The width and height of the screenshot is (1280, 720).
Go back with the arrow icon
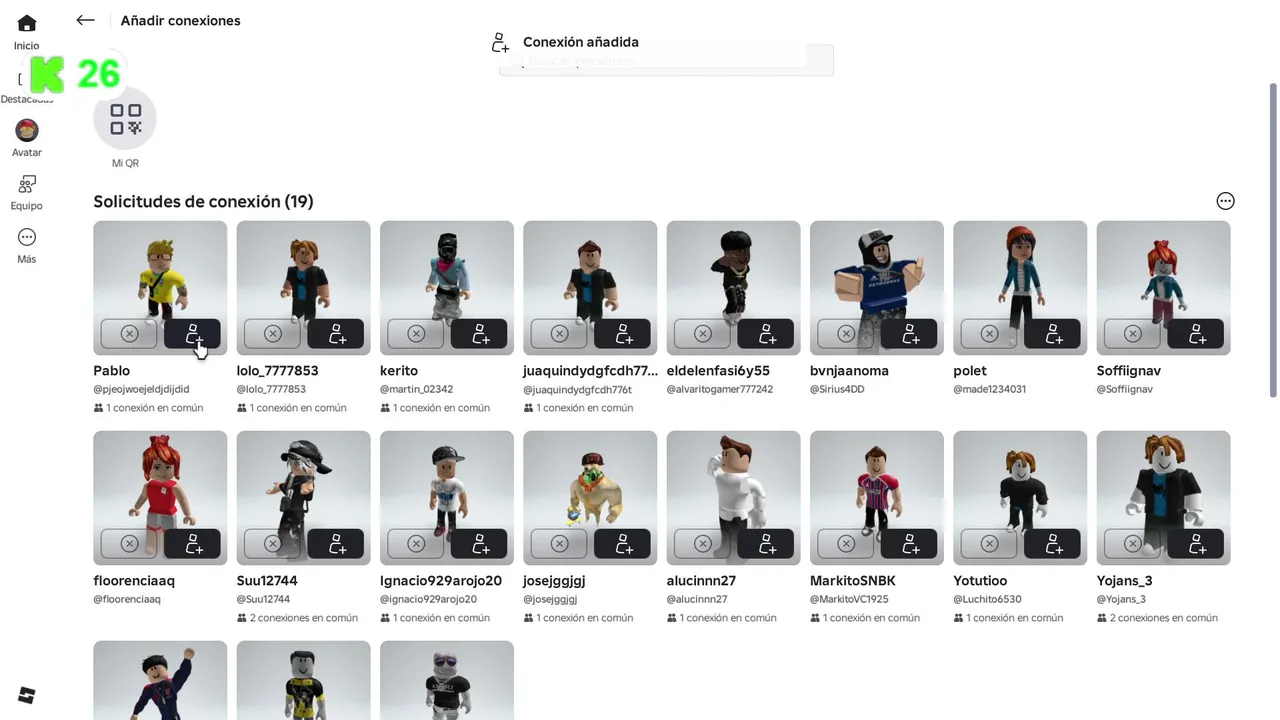point(85,20)
